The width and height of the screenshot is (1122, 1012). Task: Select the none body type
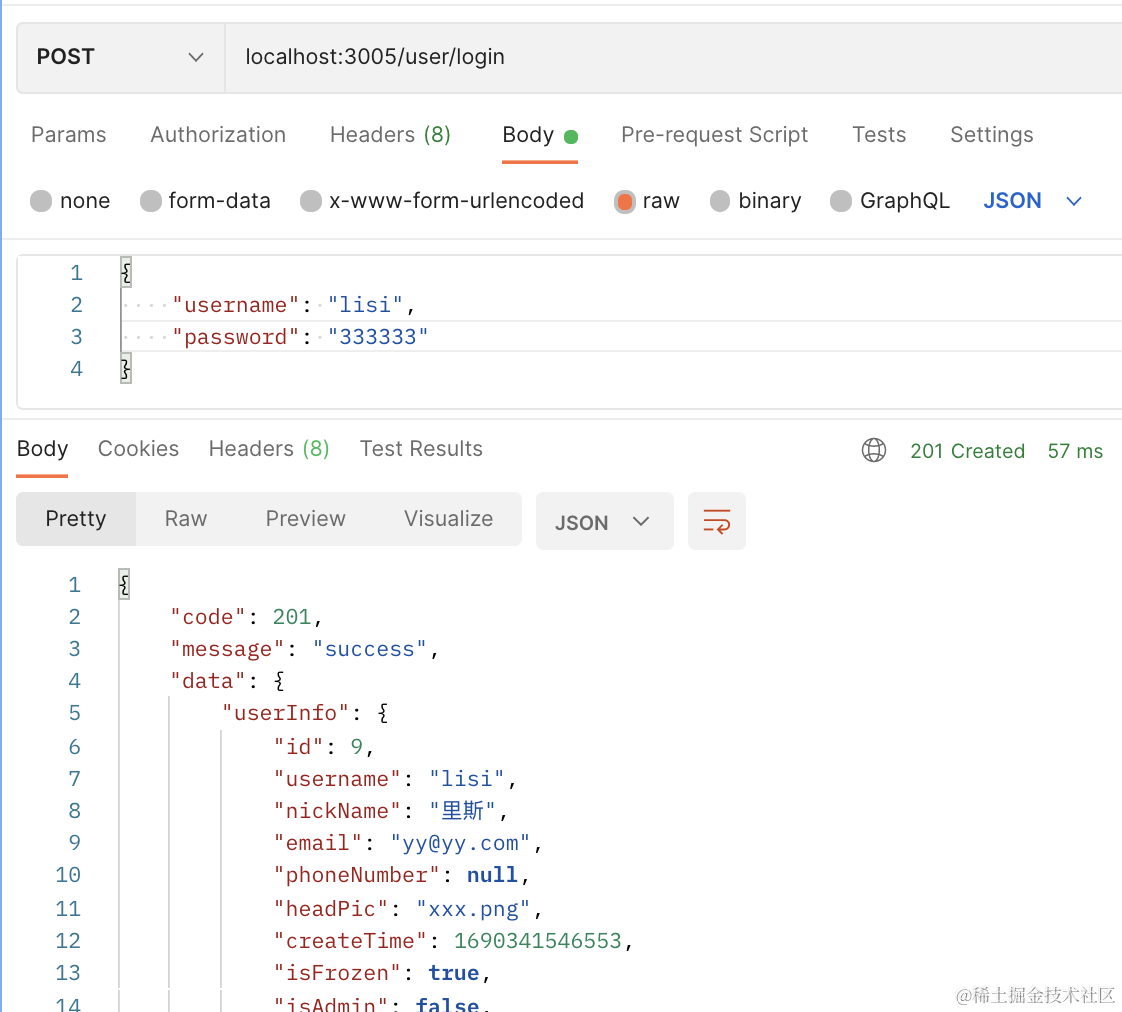[41, 201]
